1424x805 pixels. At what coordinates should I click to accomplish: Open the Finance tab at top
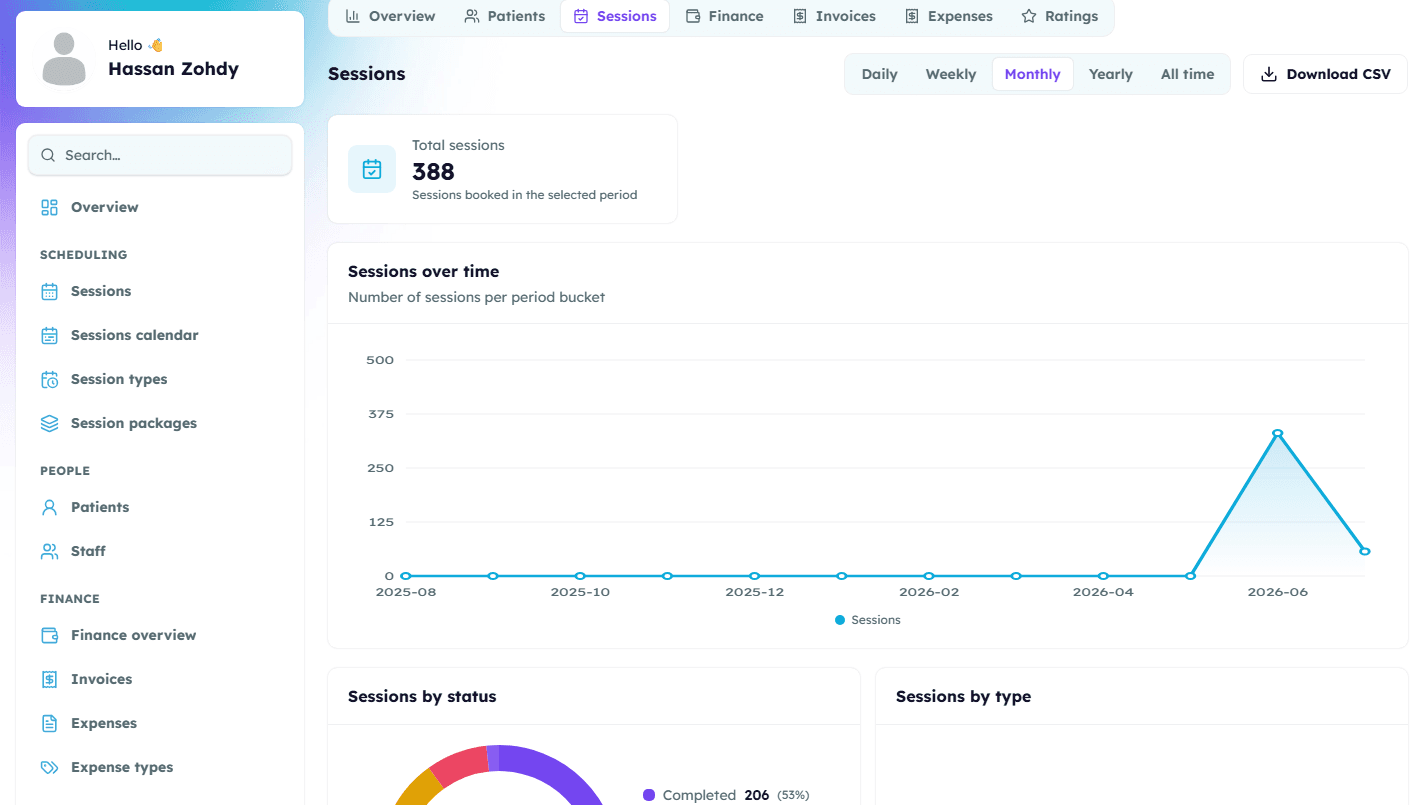click(725, 16)
